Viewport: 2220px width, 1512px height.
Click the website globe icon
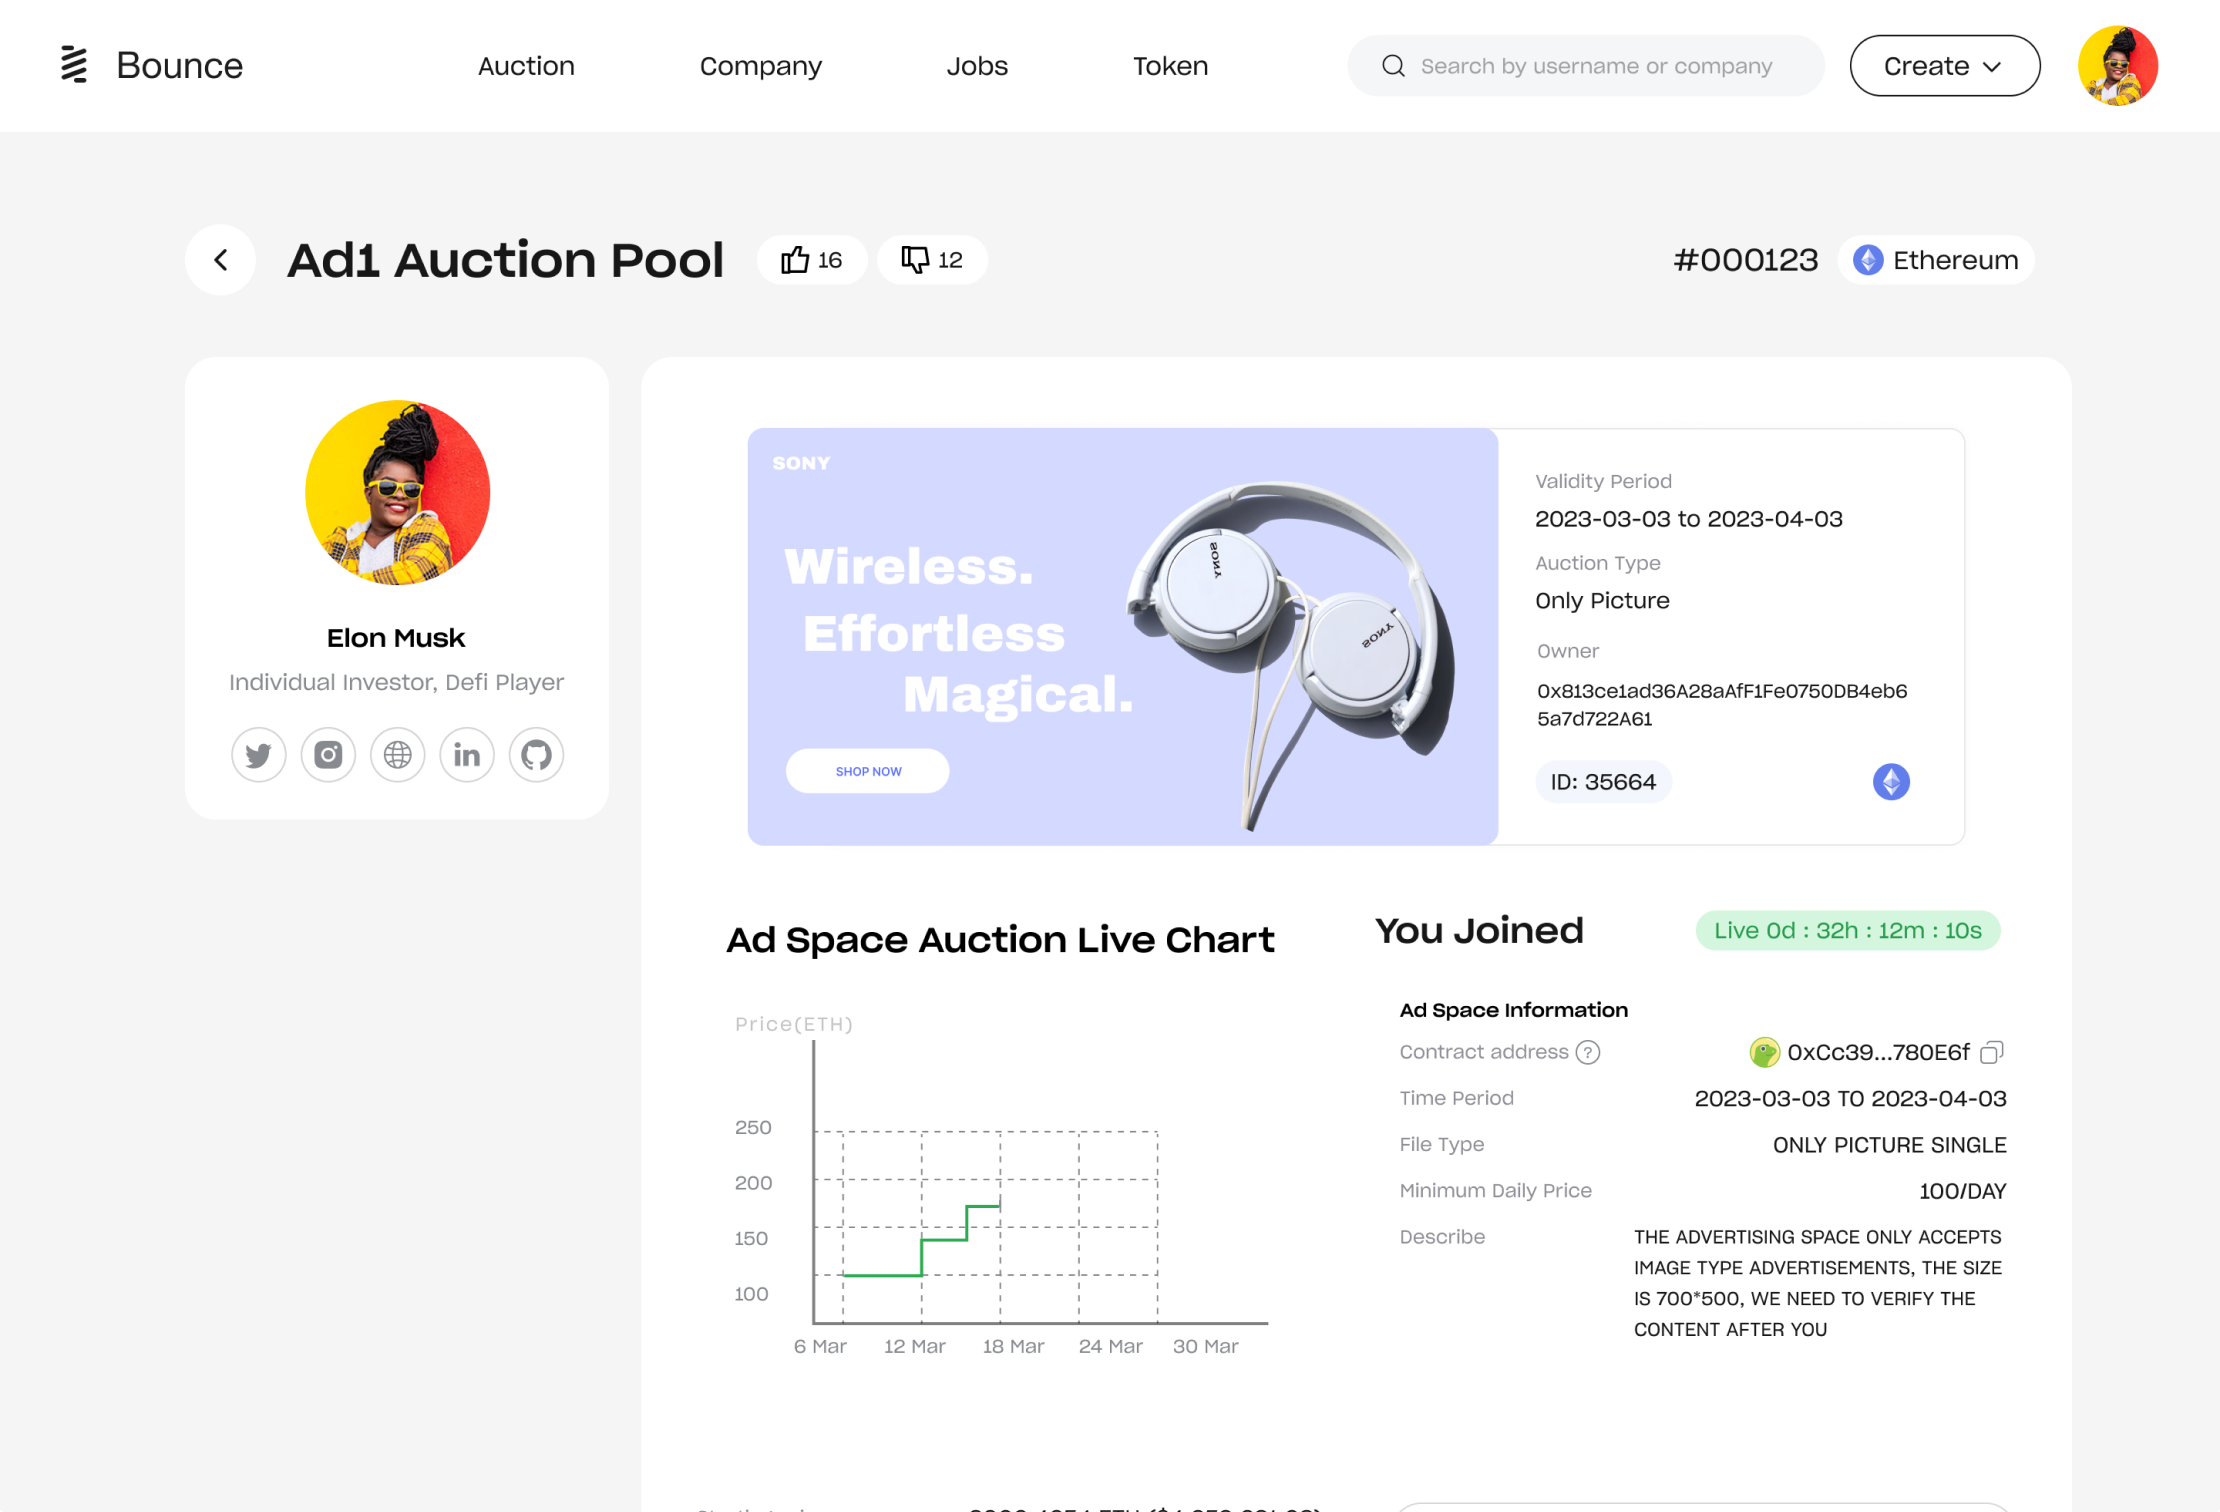(397, 755)
